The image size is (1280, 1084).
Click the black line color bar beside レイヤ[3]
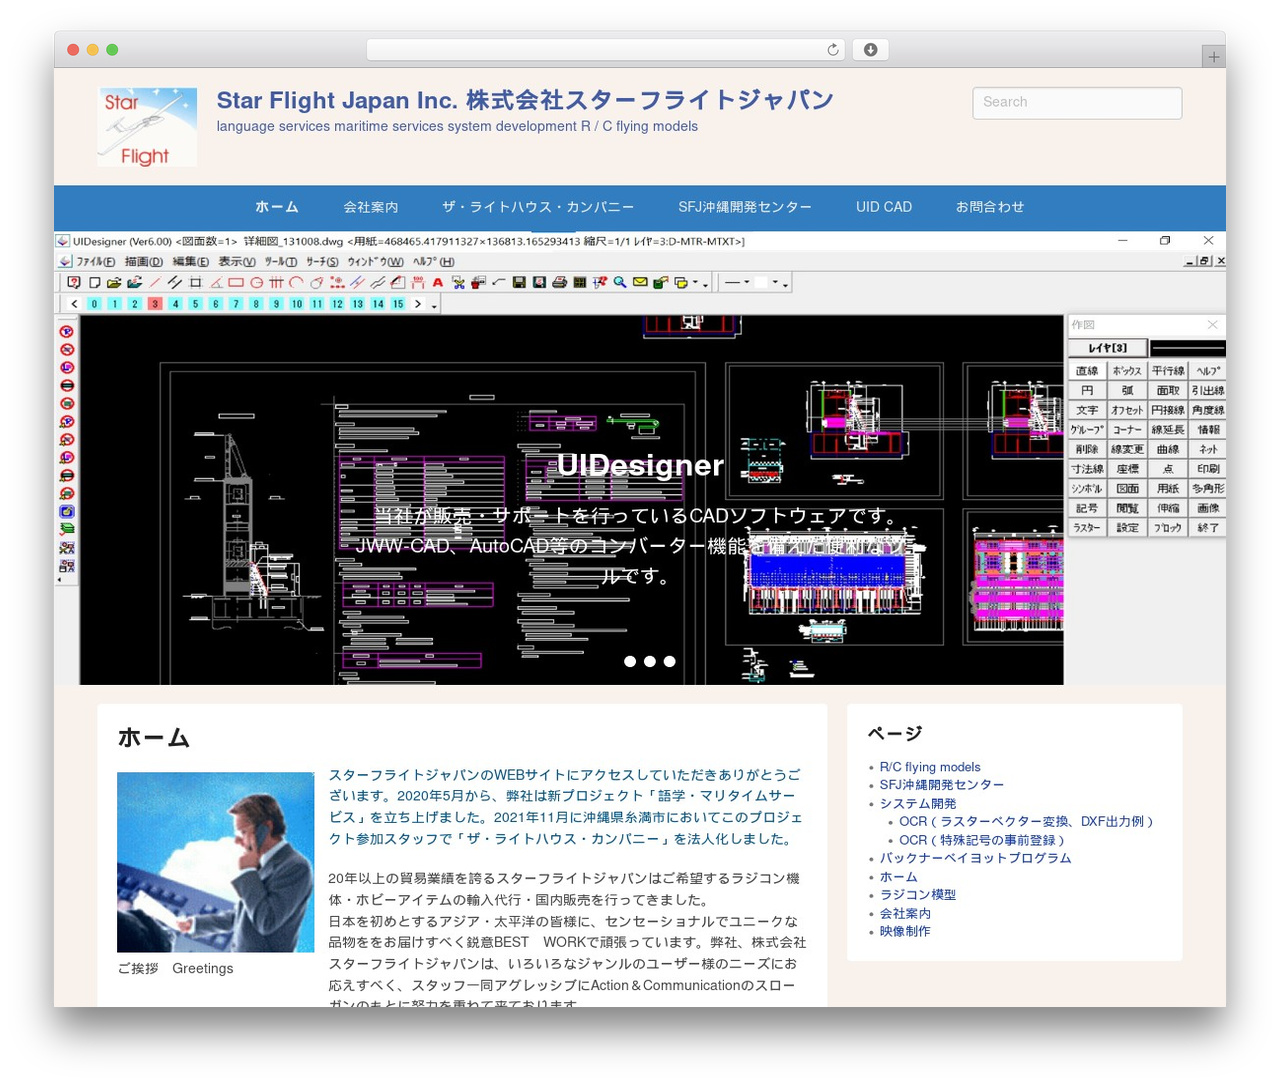(x=1187, y=348)
